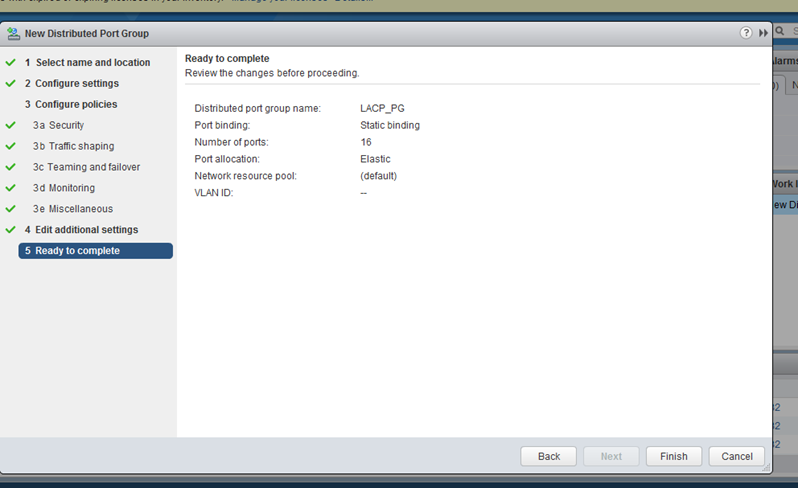The image size is (798, 488).
Task: Go to step 1 Select name and location
Action: pyautogui.click(x=88, y=63)
